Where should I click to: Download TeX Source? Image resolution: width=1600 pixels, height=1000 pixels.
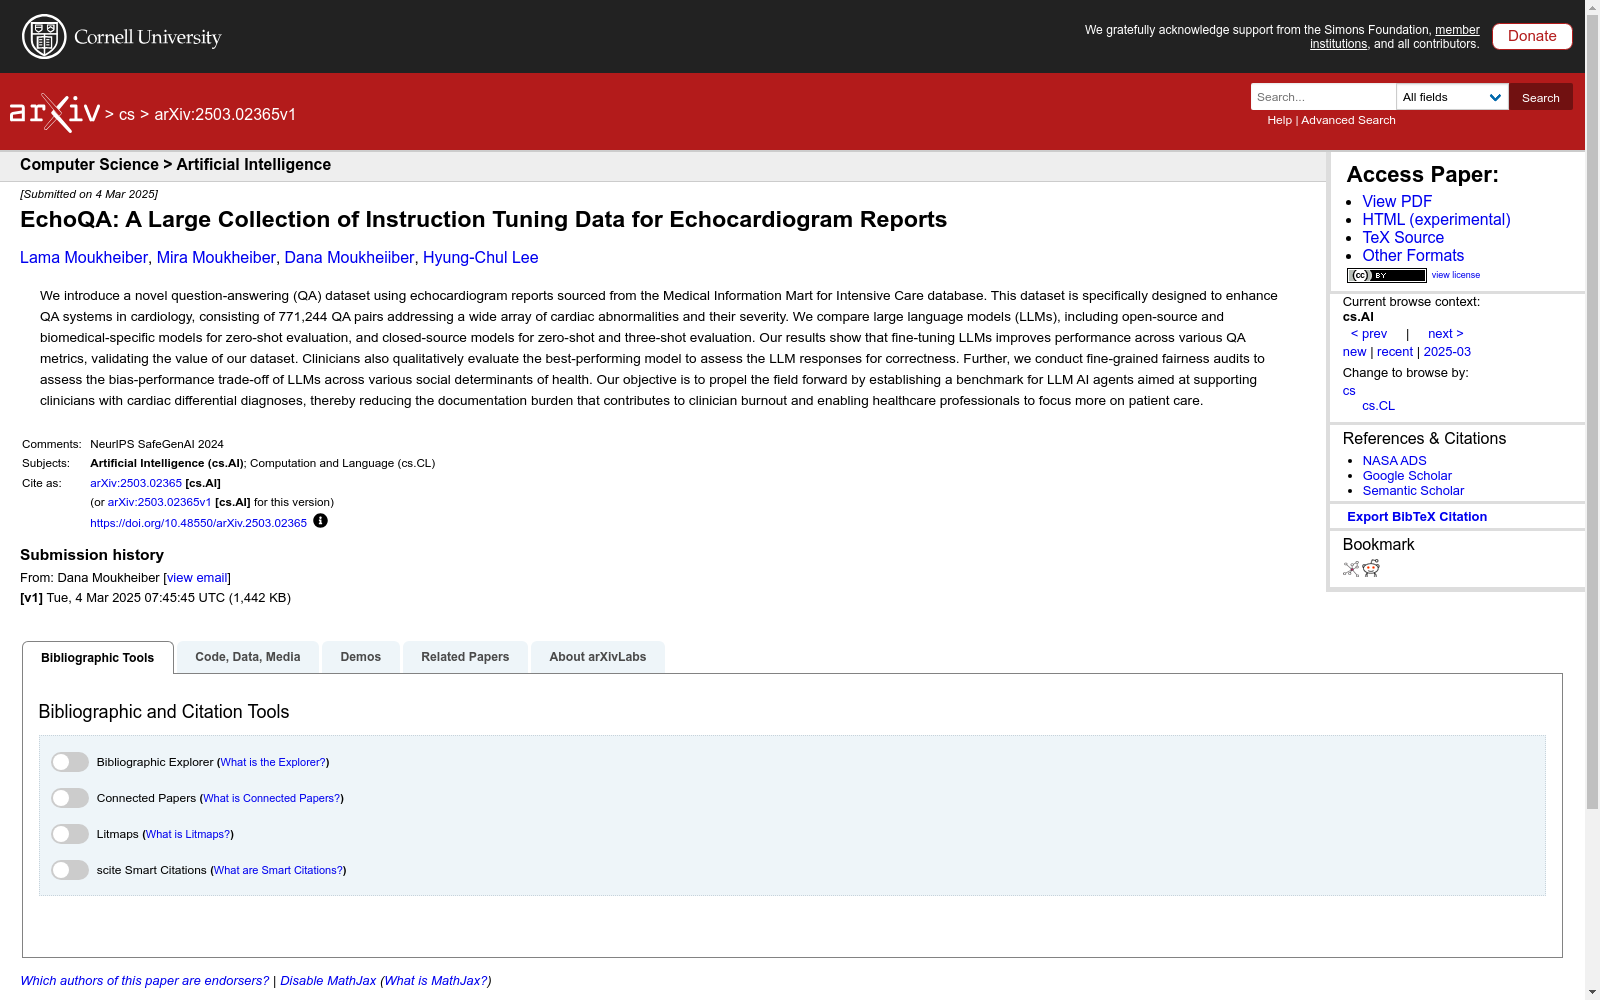(x=1403, y=238)
